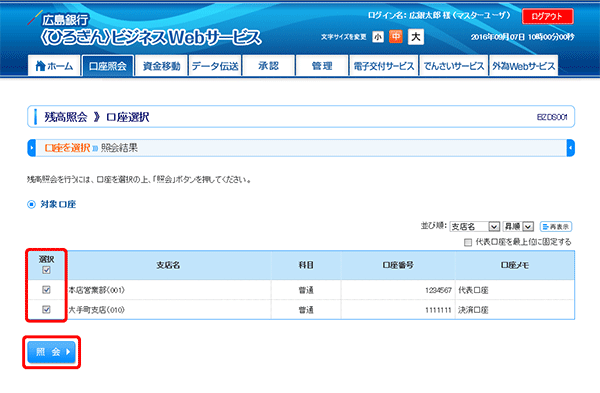600x393 pixels.
Task: Open the ホーム tab
Action: point(54,66)
